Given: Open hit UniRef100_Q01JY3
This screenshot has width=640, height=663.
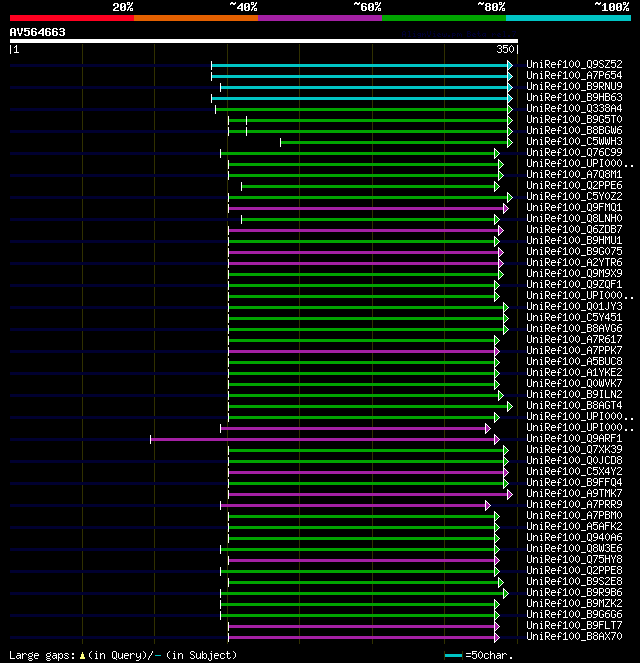Looking at the screenshot, I should tap(574, 306).
